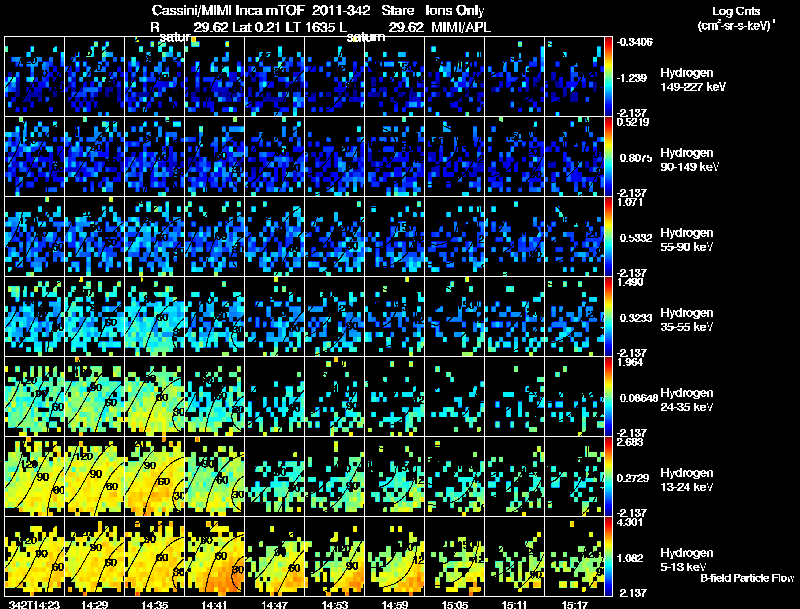Click the 0.06648 color scale value
Screen dimensions: 800x609
coord(639,398)
